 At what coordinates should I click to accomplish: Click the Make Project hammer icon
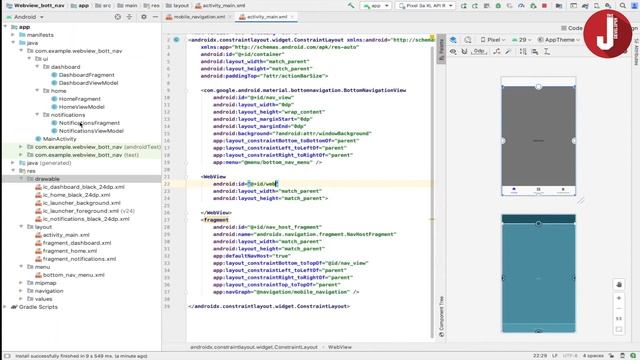point(351,6)
